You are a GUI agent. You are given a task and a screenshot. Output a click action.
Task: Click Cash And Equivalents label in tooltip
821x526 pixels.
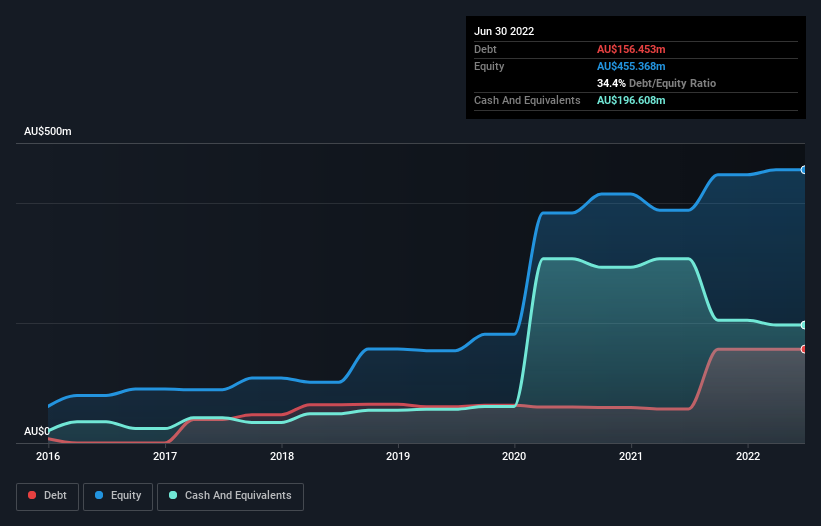(527, 100)
